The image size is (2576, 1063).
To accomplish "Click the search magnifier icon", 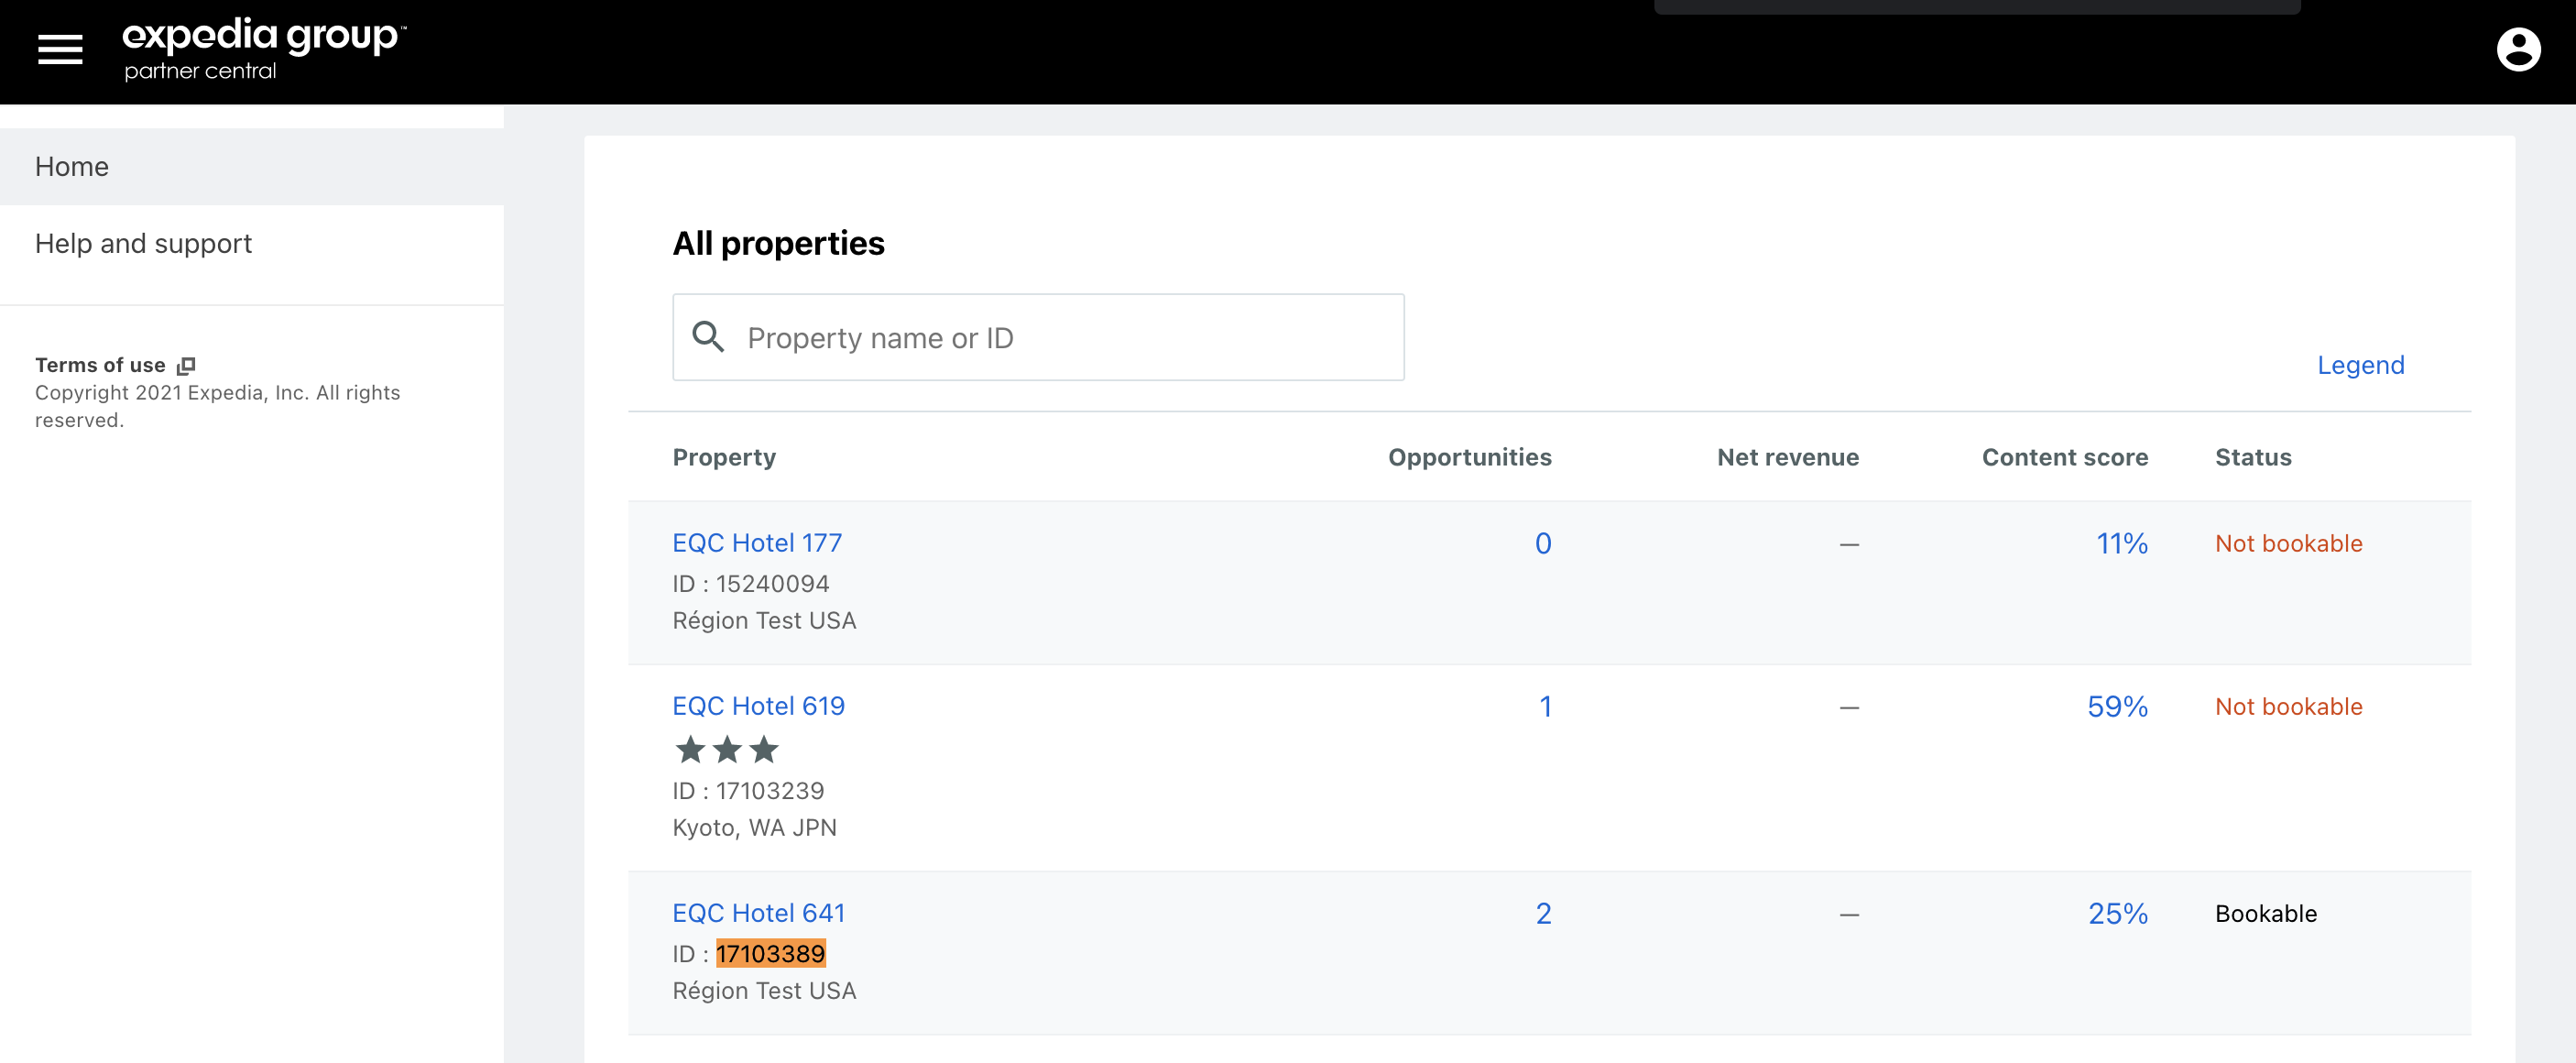I will point(708,337).
